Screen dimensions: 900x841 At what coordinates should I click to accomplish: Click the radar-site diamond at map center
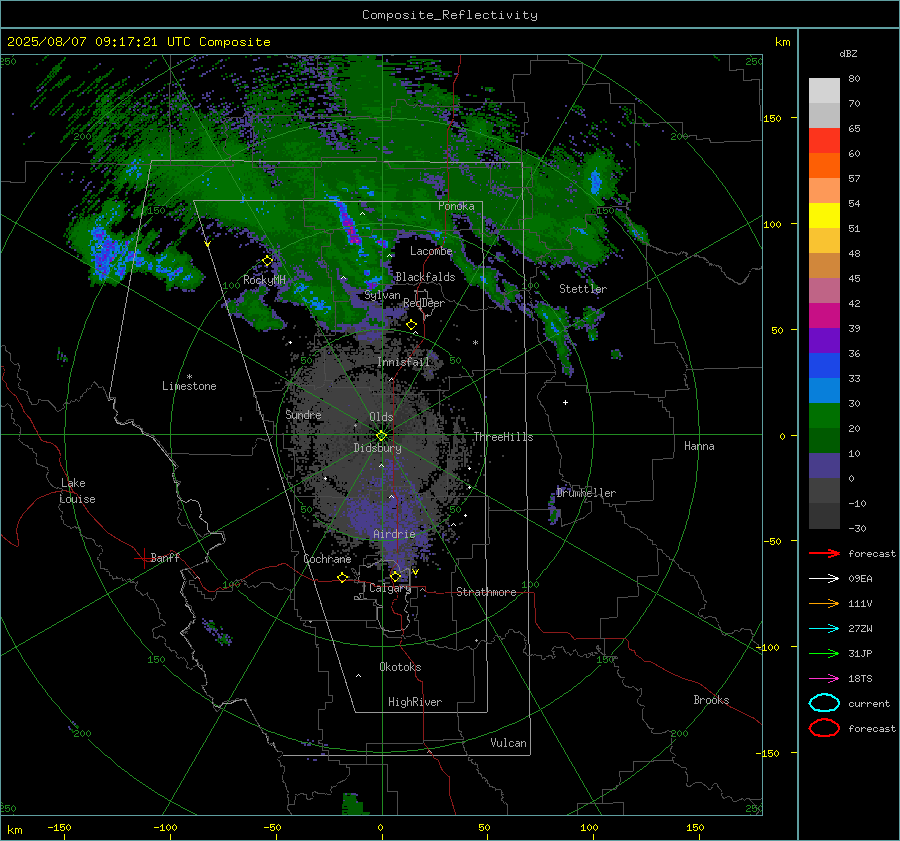point(381,436)
